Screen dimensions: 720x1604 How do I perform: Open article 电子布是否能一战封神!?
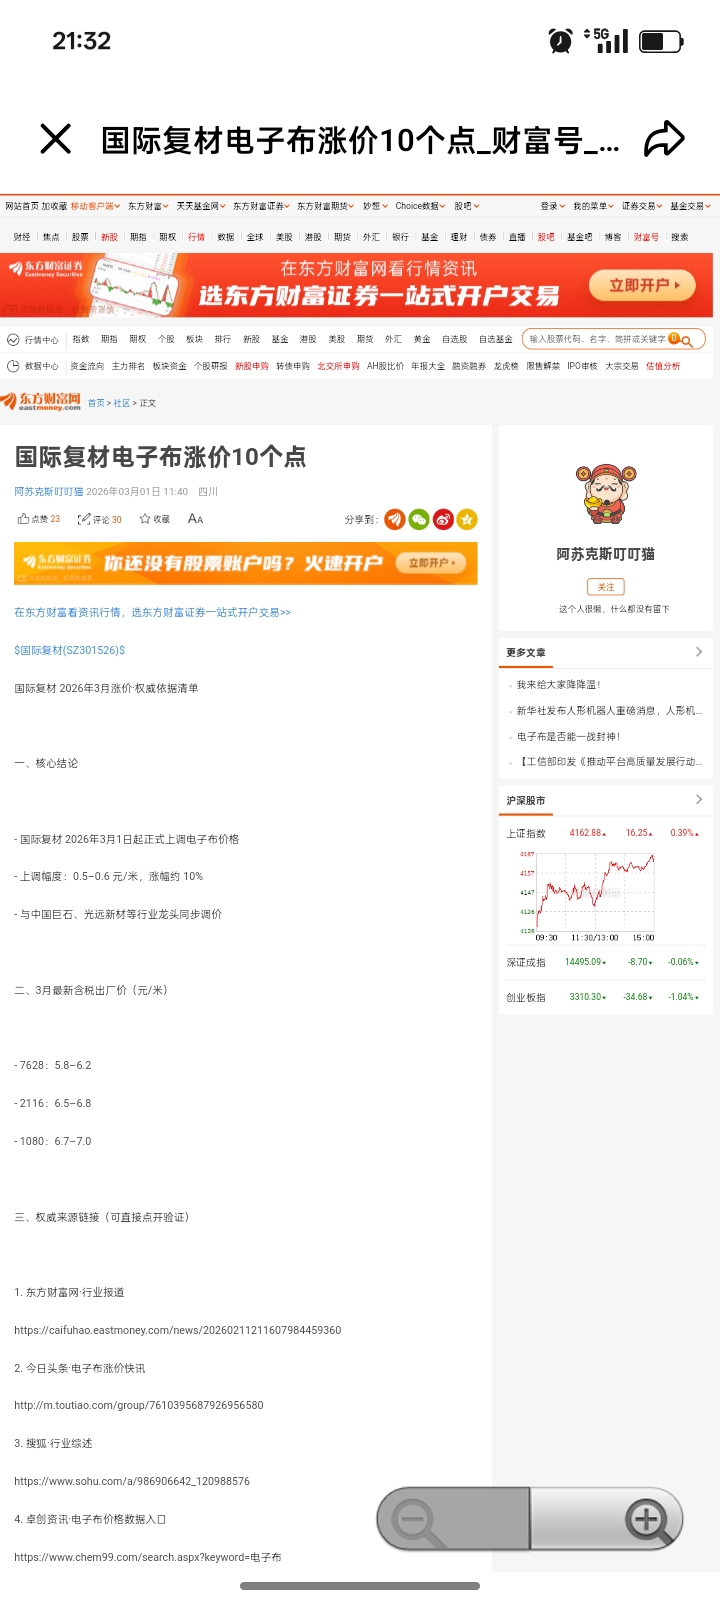(x=568, y=736)
